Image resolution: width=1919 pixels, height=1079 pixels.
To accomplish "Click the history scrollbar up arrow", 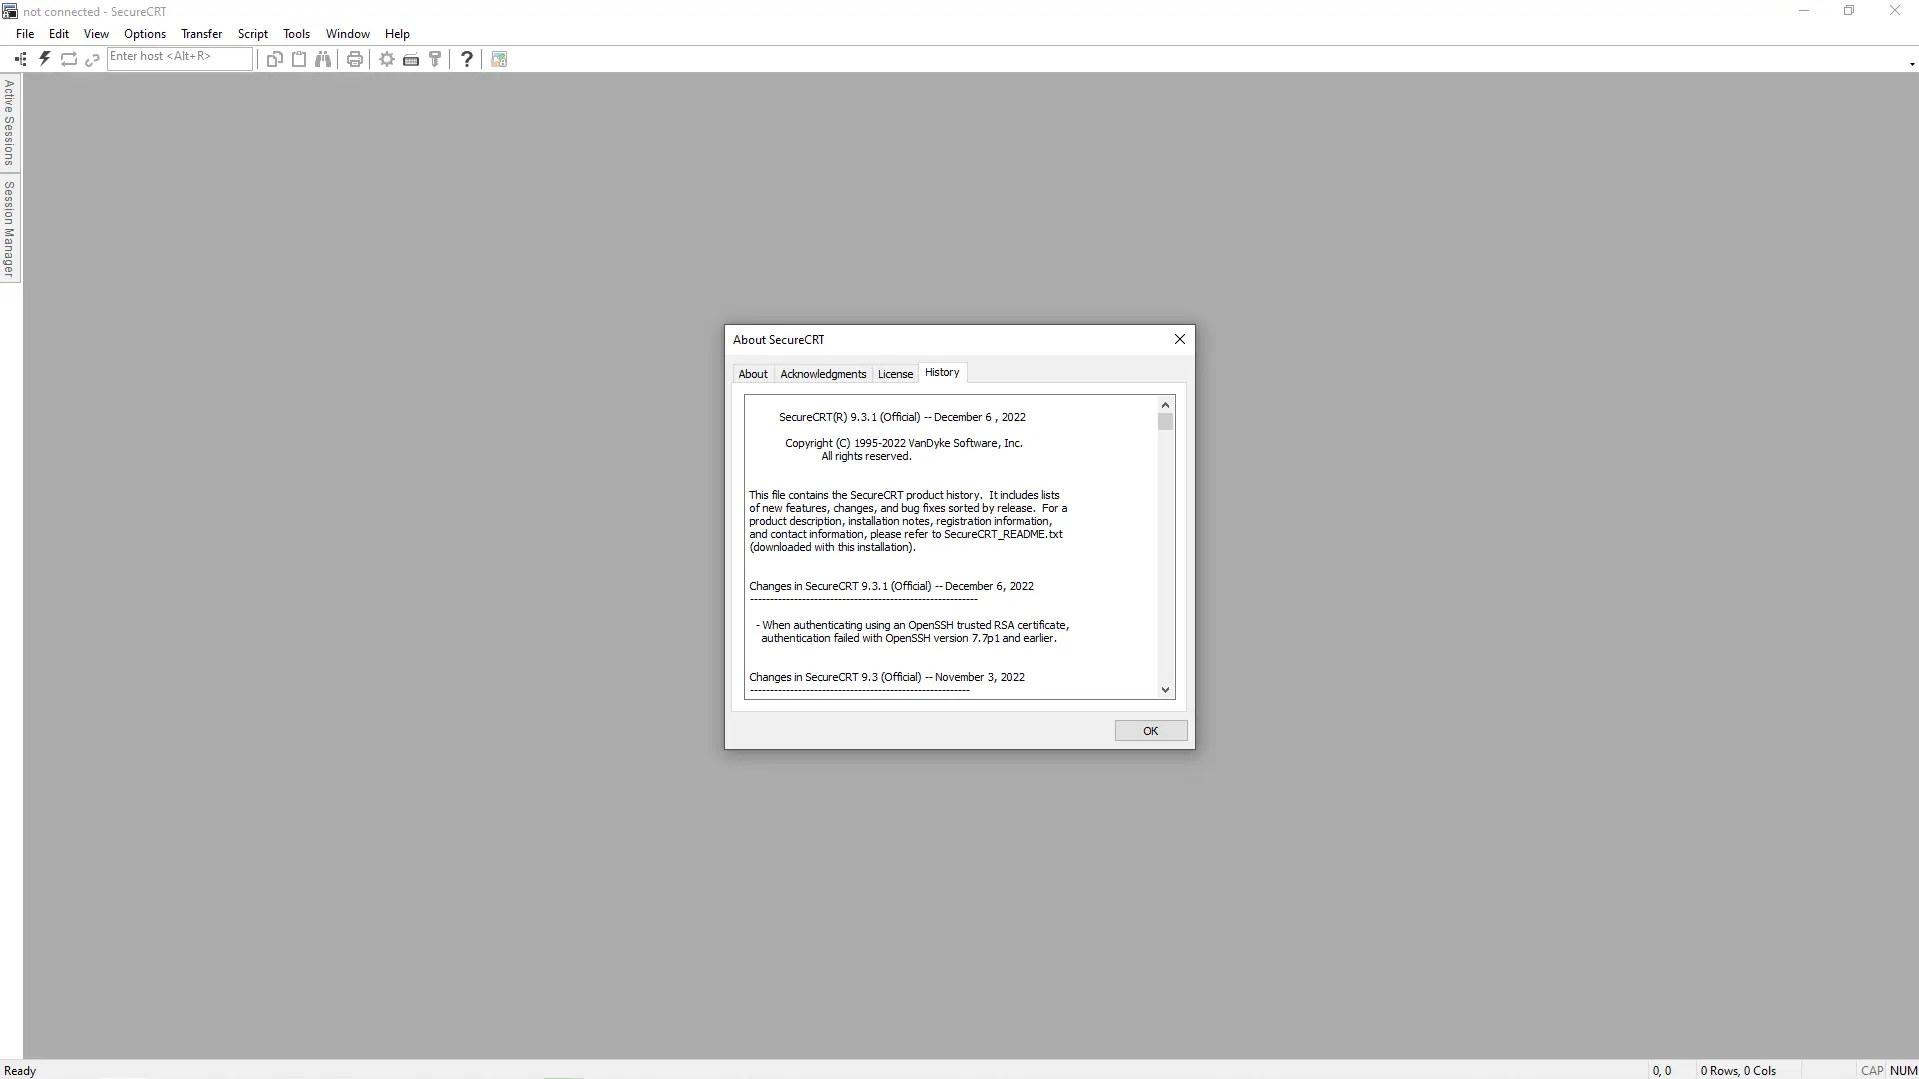I will 1165,405.
